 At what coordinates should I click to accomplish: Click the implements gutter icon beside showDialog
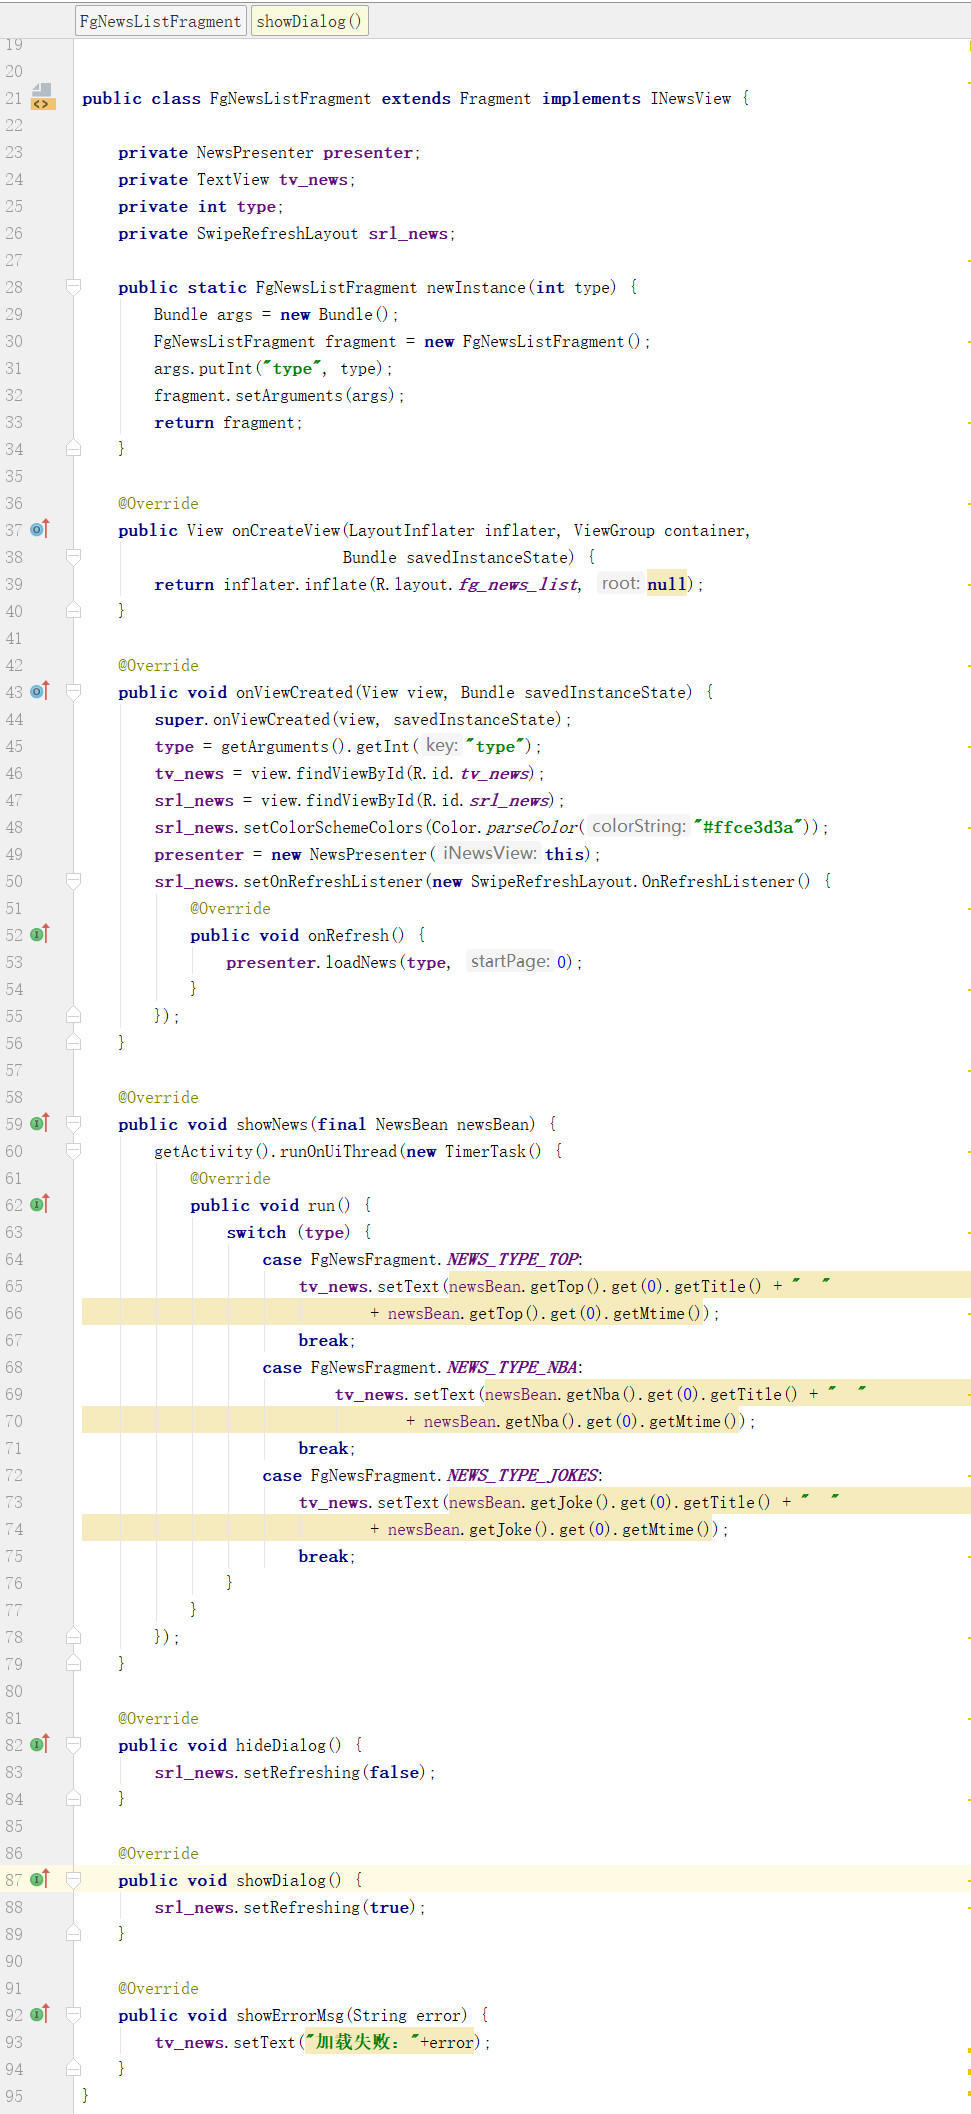[x=39, y=1879]
